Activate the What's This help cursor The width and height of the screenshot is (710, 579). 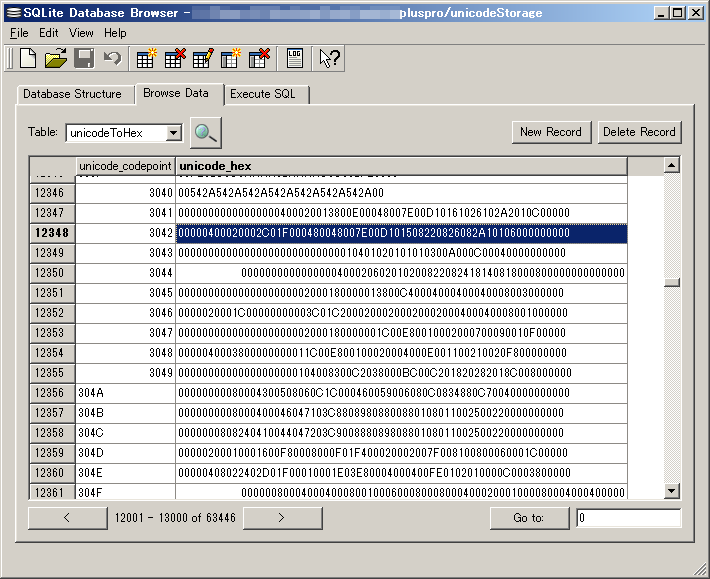coord(329,58)
